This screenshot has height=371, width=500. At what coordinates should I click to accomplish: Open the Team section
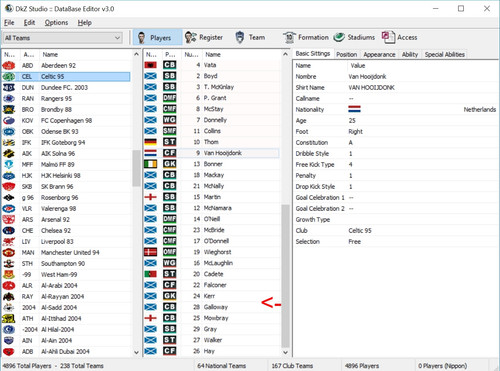[250, 37]
